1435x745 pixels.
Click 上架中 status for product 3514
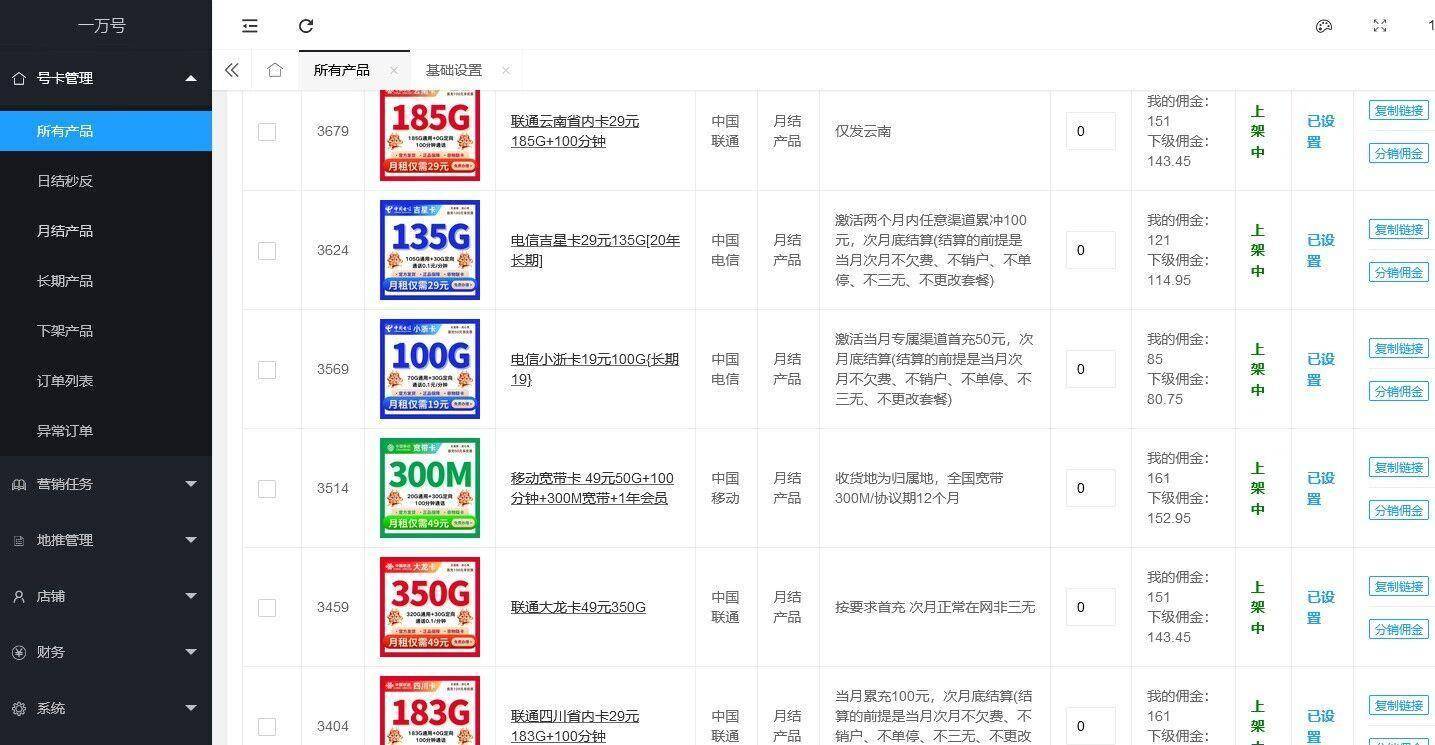[x=1258, y=488]
